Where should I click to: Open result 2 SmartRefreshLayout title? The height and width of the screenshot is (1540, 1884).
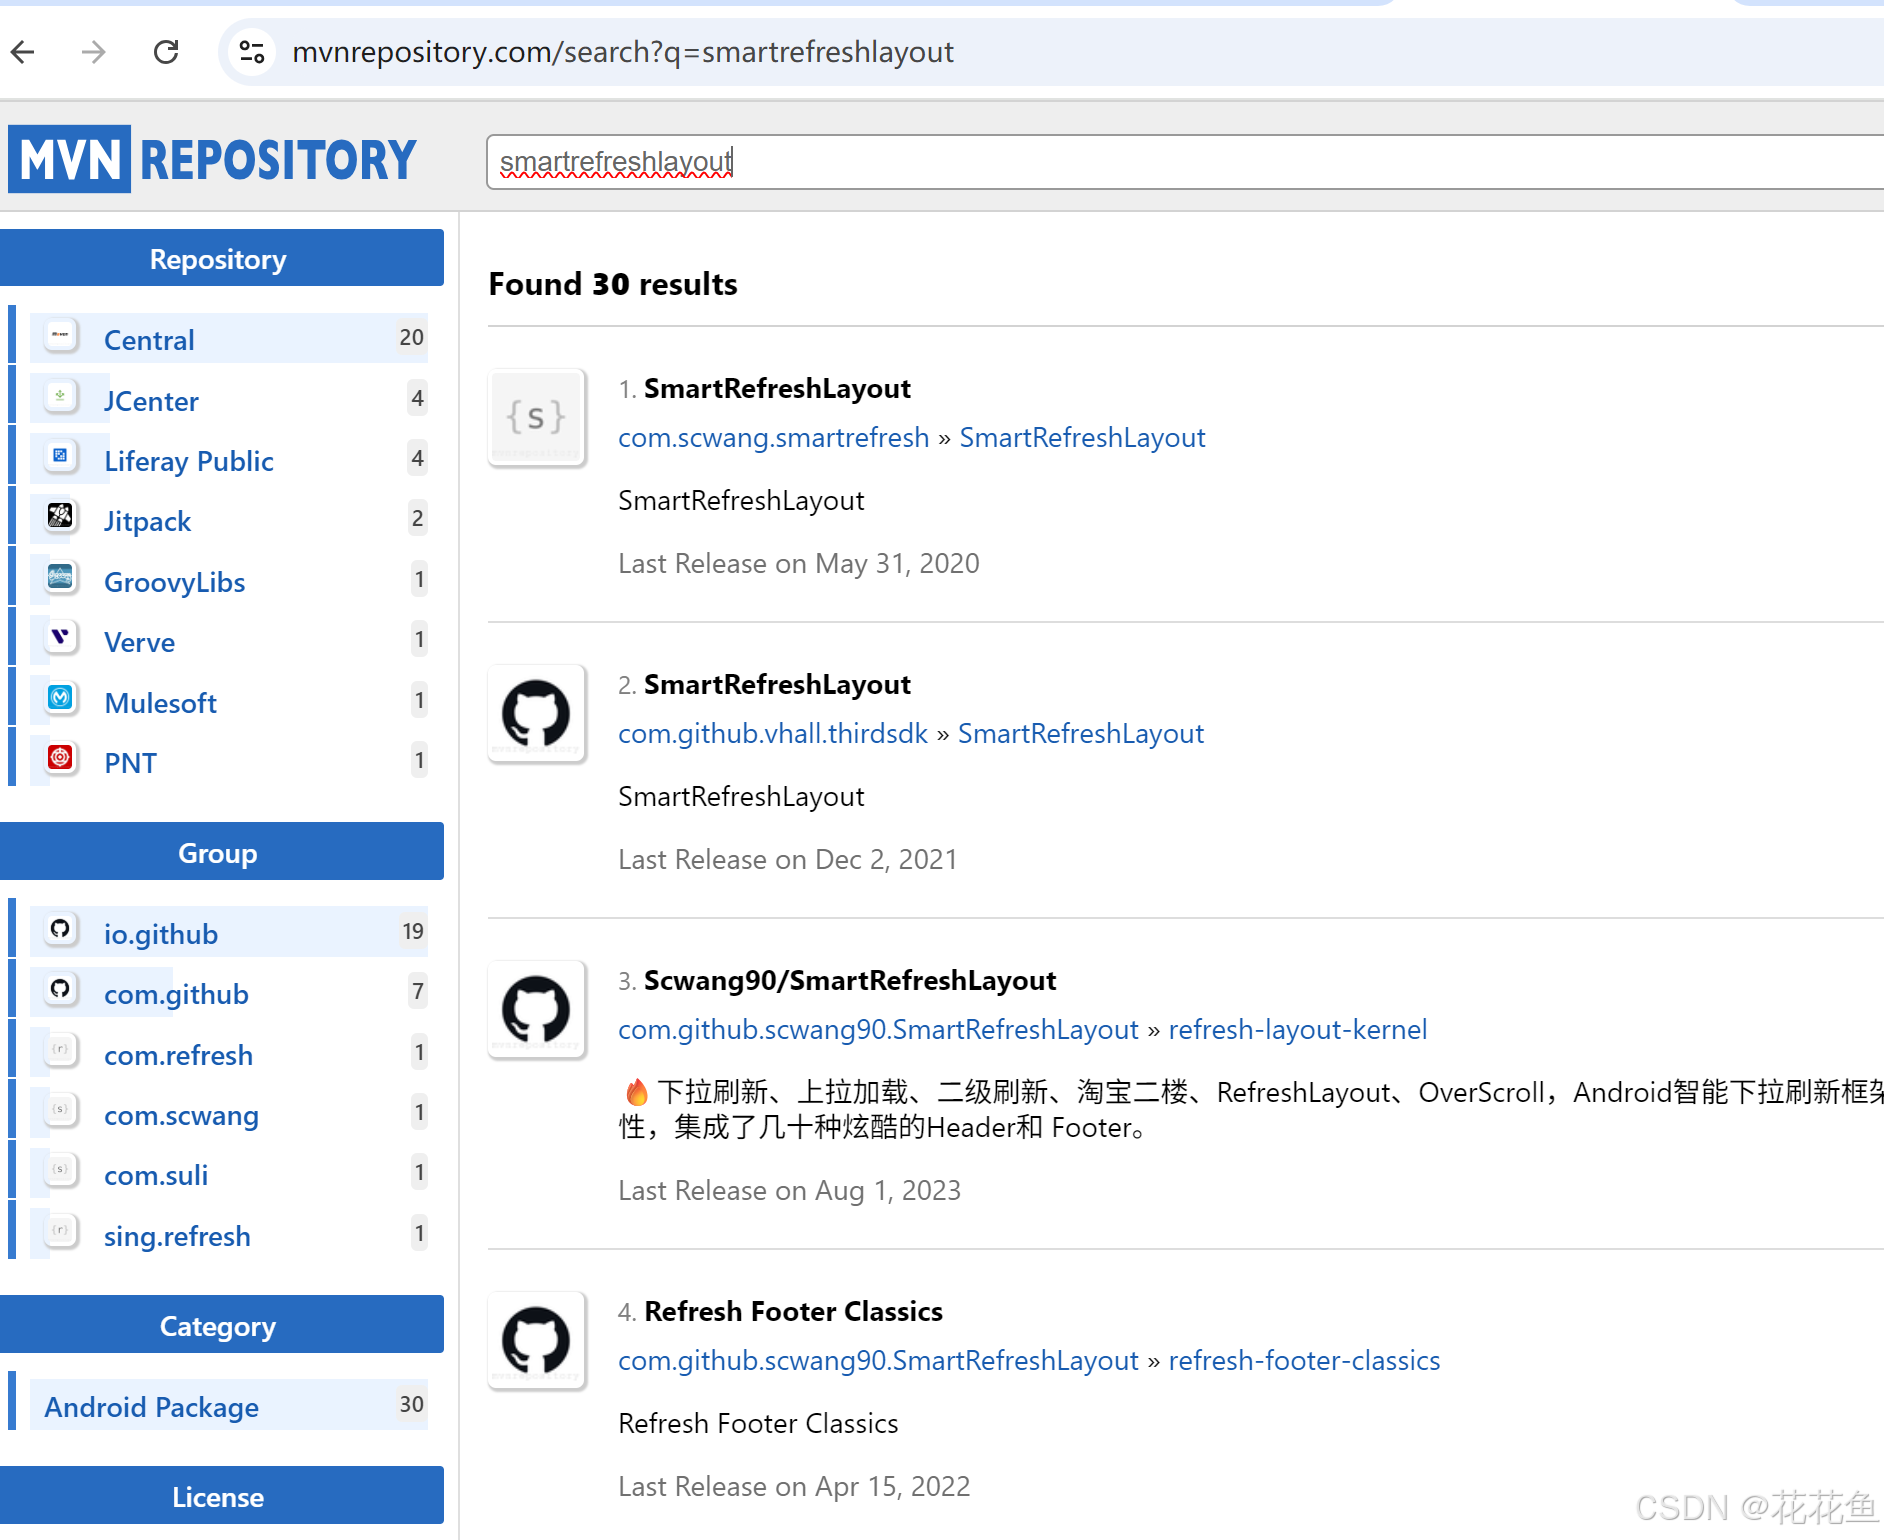[777, 684]
